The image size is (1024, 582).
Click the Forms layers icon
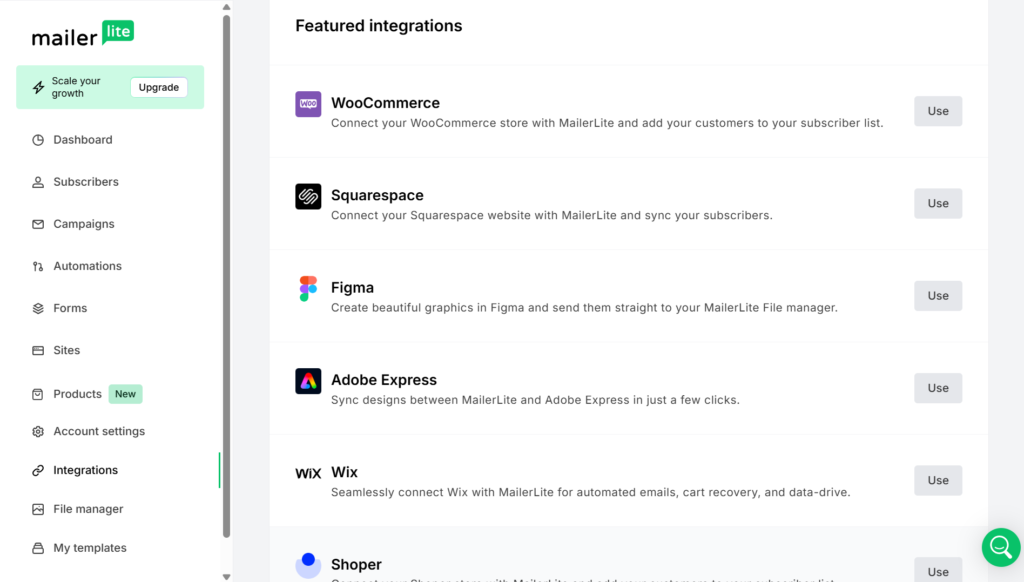click(38, 308)
